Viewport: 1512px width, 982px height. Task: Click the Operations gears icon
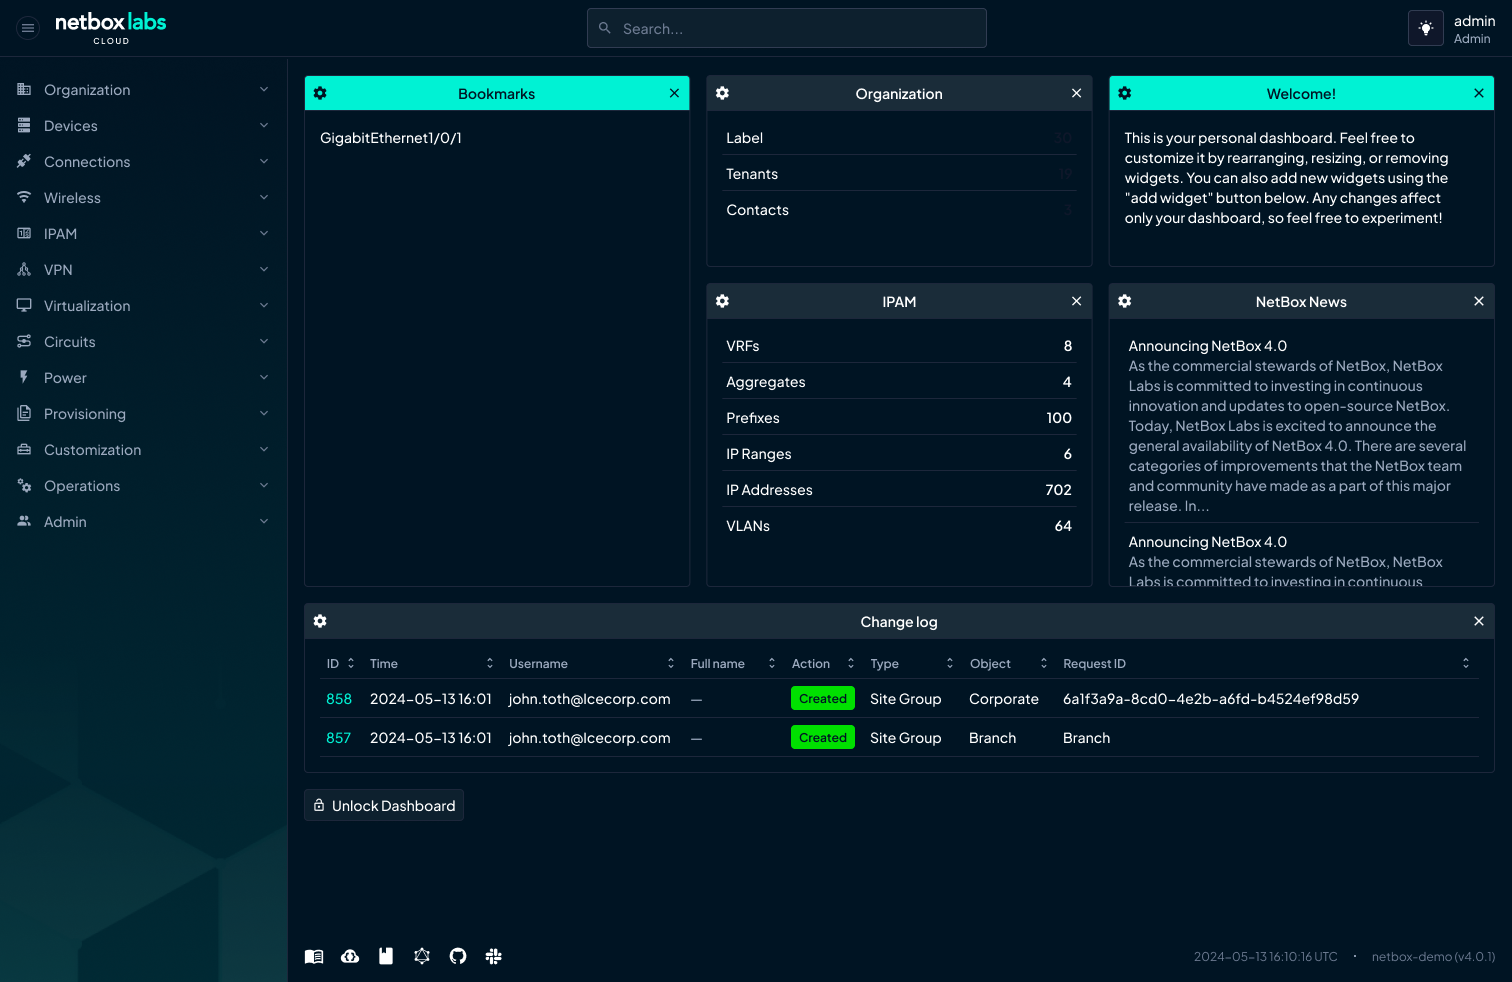(24, 485)
